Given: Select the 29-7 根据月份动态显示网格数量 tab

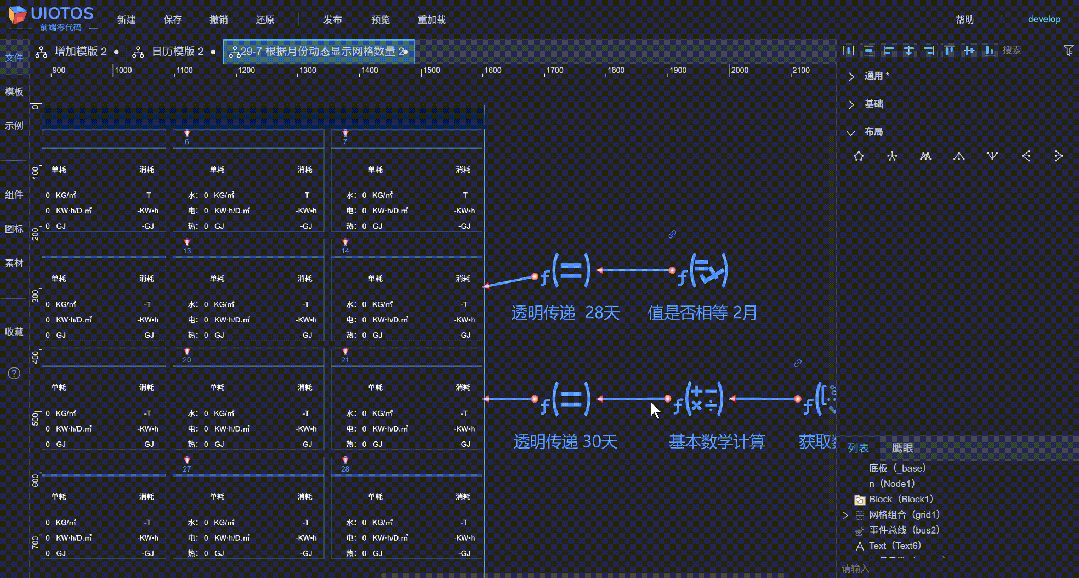Looking at the screenshot, I should pos(319,51).
